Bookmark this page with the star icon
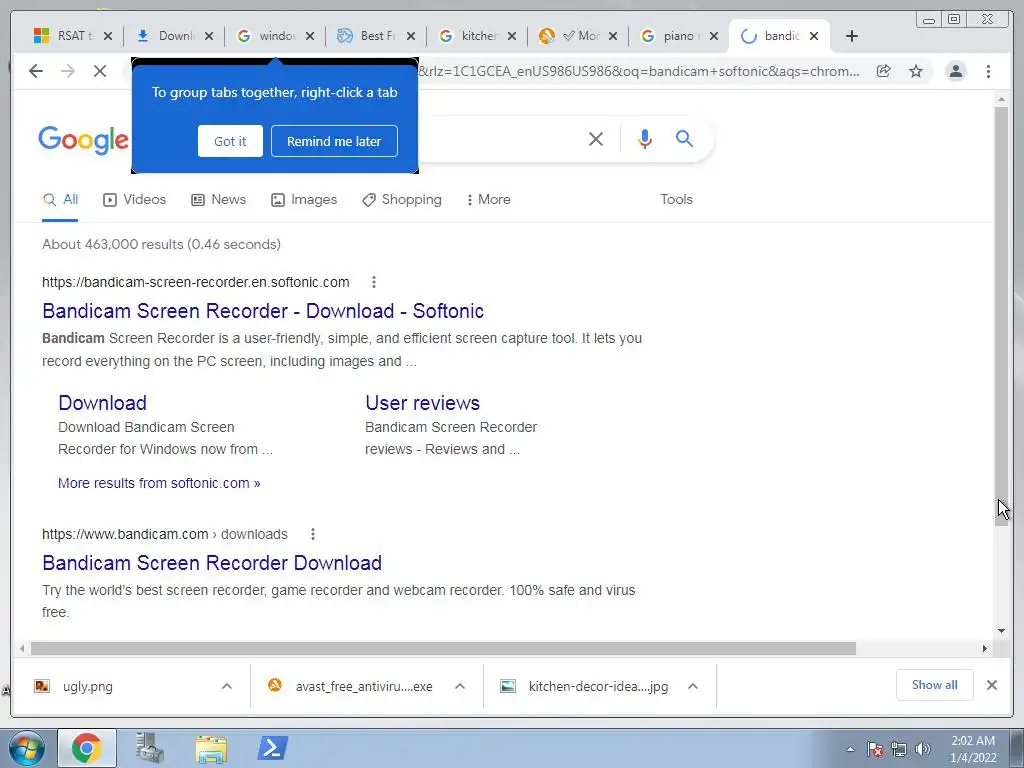 coord(916,71)
